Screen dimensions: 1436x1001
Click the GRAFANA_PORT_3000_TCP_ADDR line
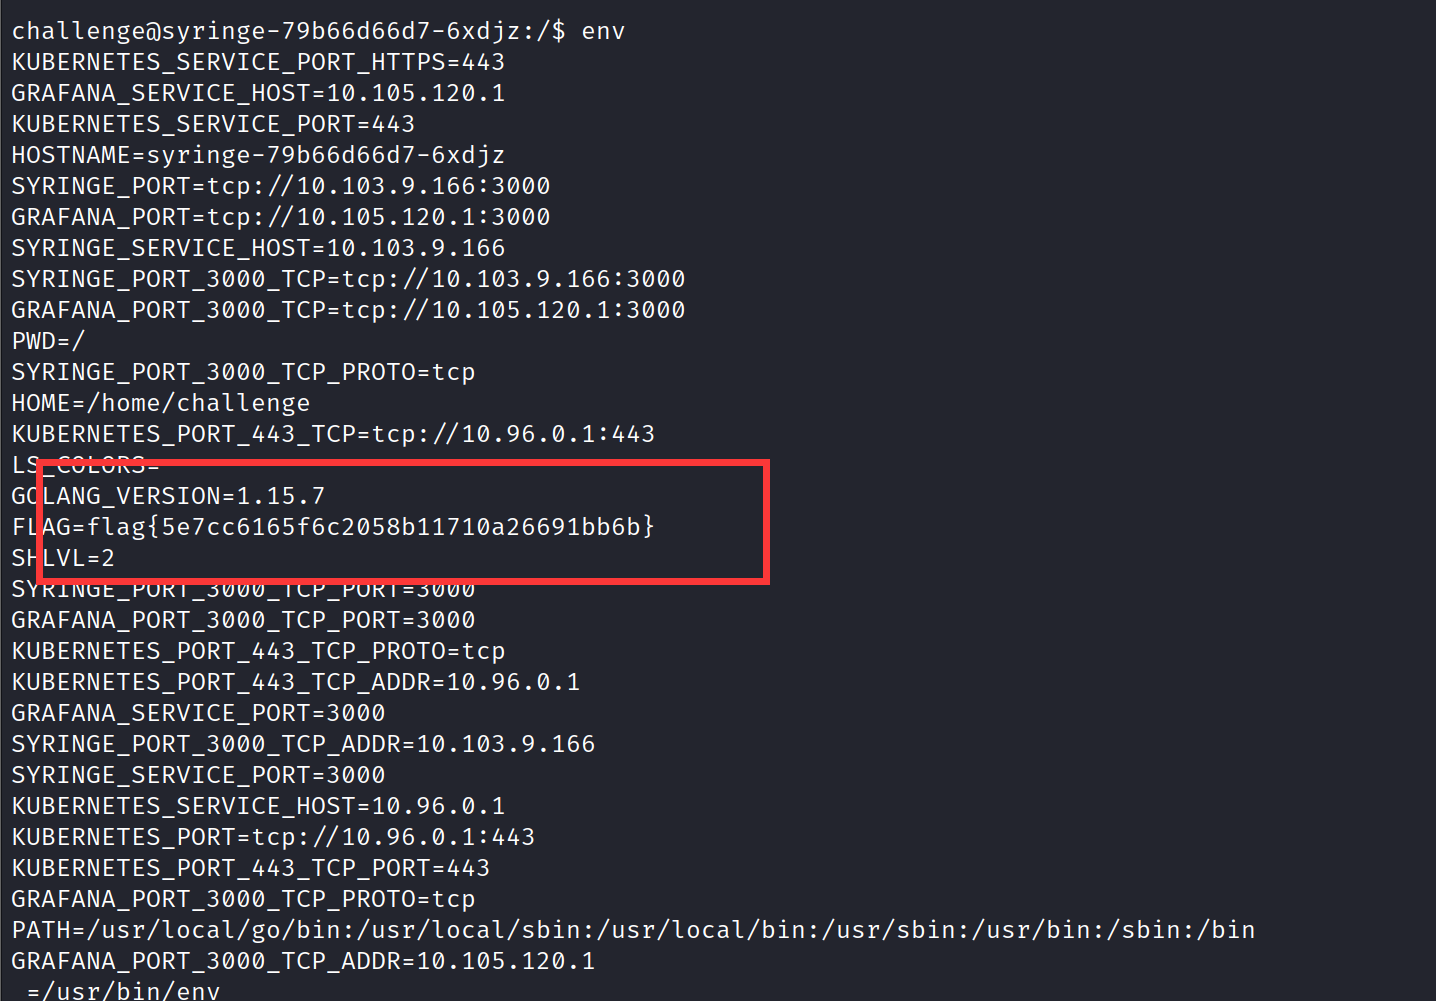(x=303, y=961)
